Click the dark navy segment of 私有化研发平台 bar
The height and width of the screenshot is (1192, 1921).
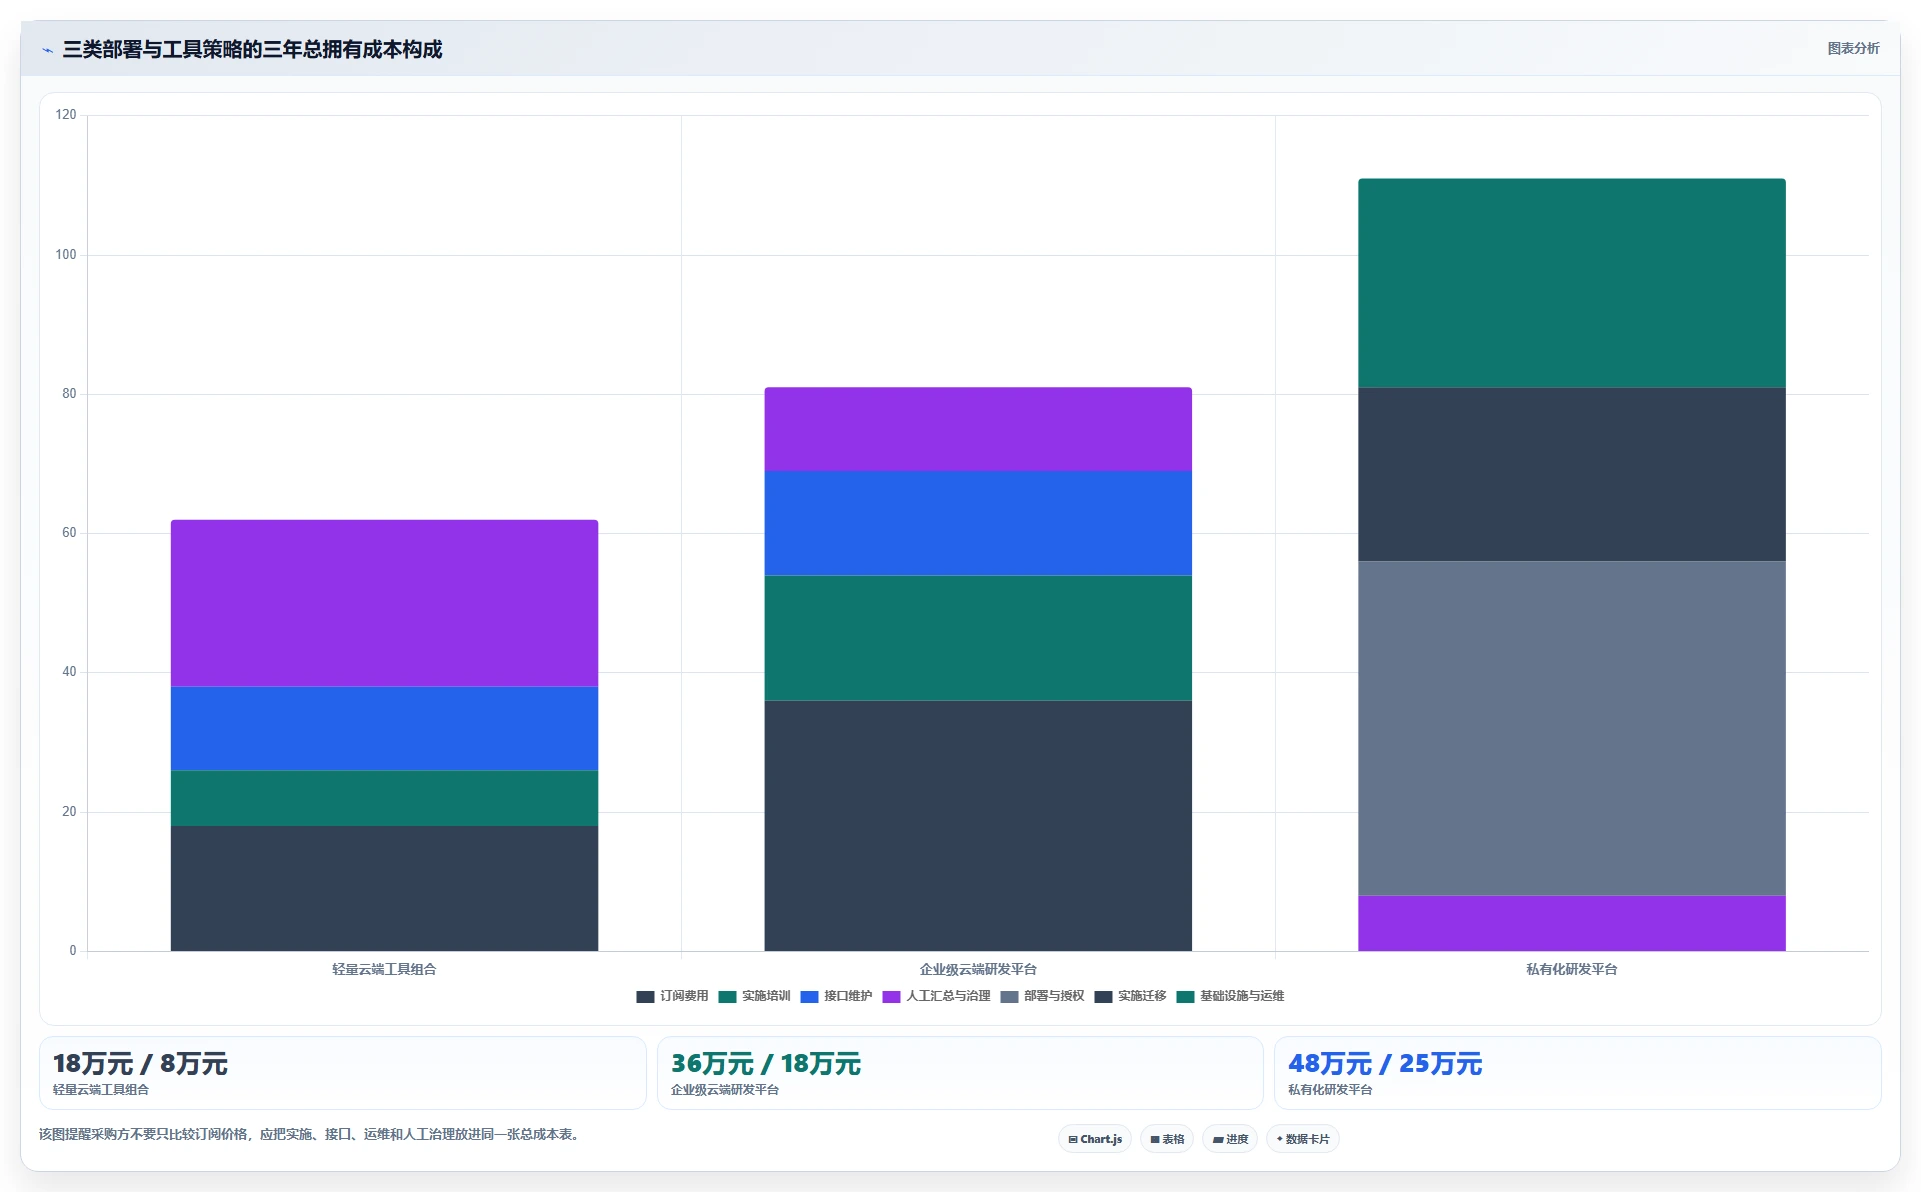1572,475
